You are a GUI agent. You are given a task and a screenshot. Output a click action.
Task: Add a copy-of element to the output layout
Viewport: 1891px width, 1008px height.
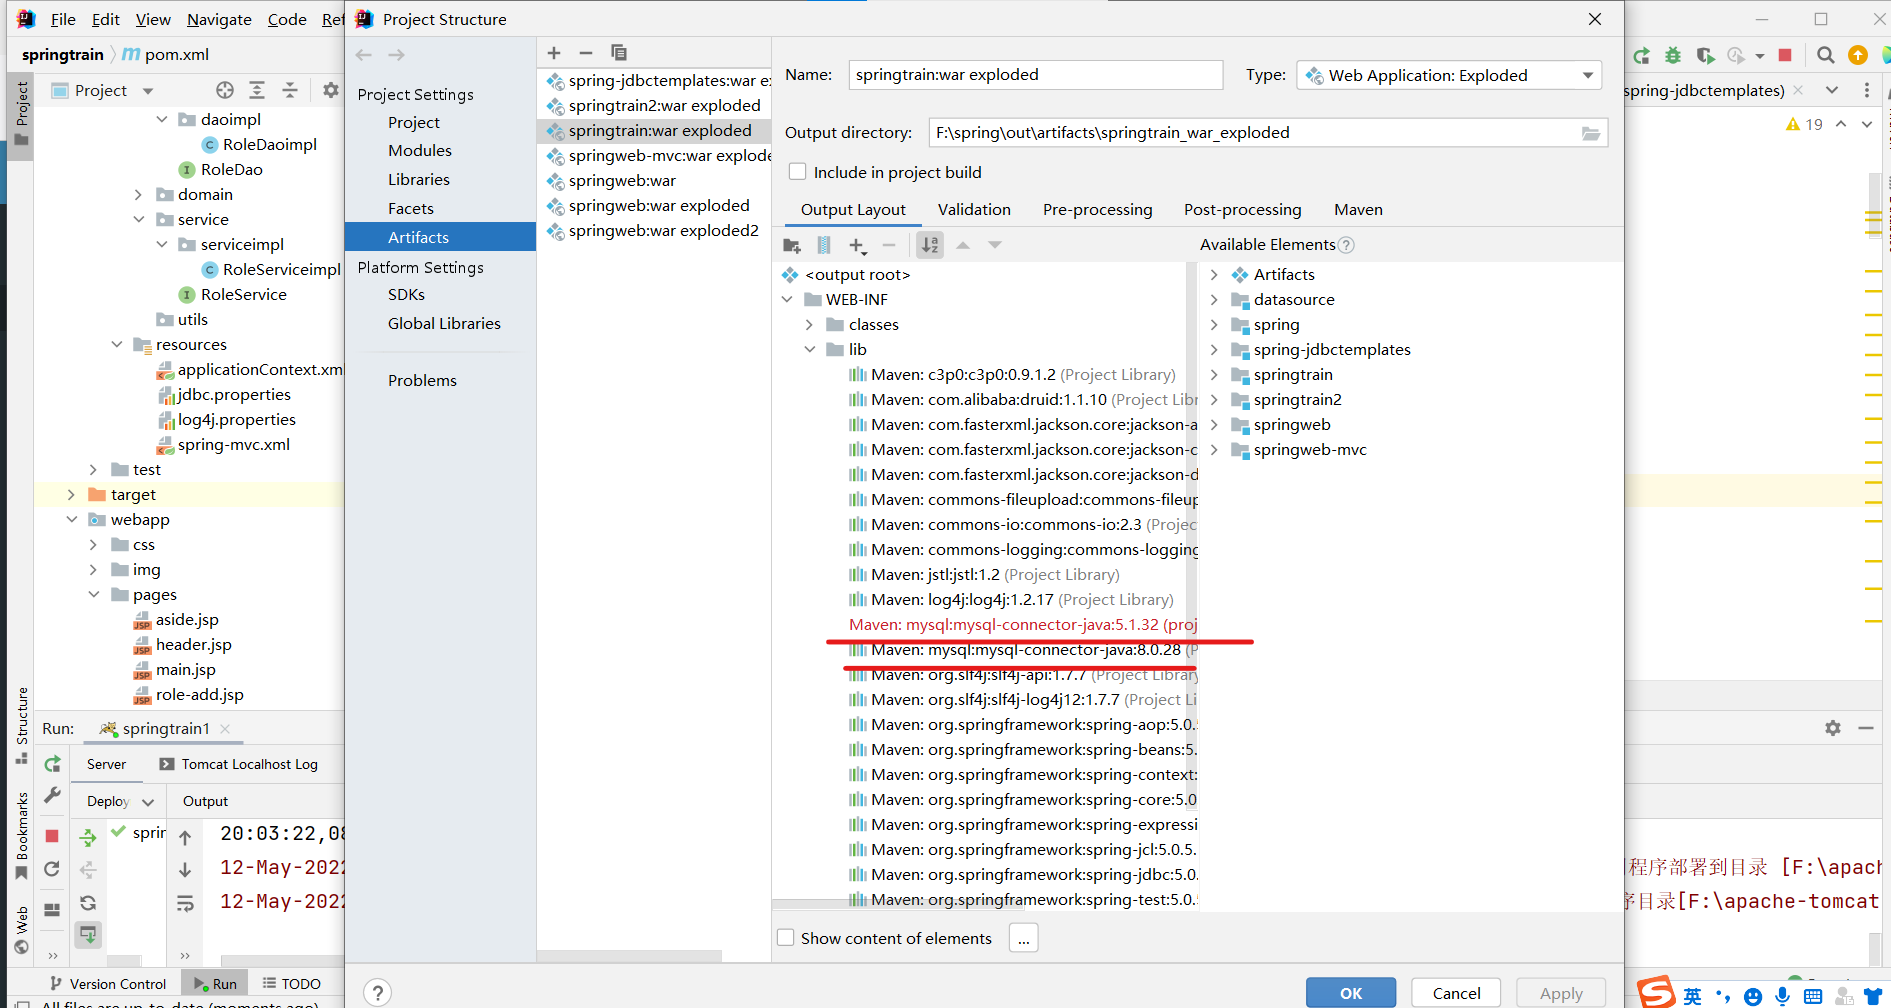(858, 245)
